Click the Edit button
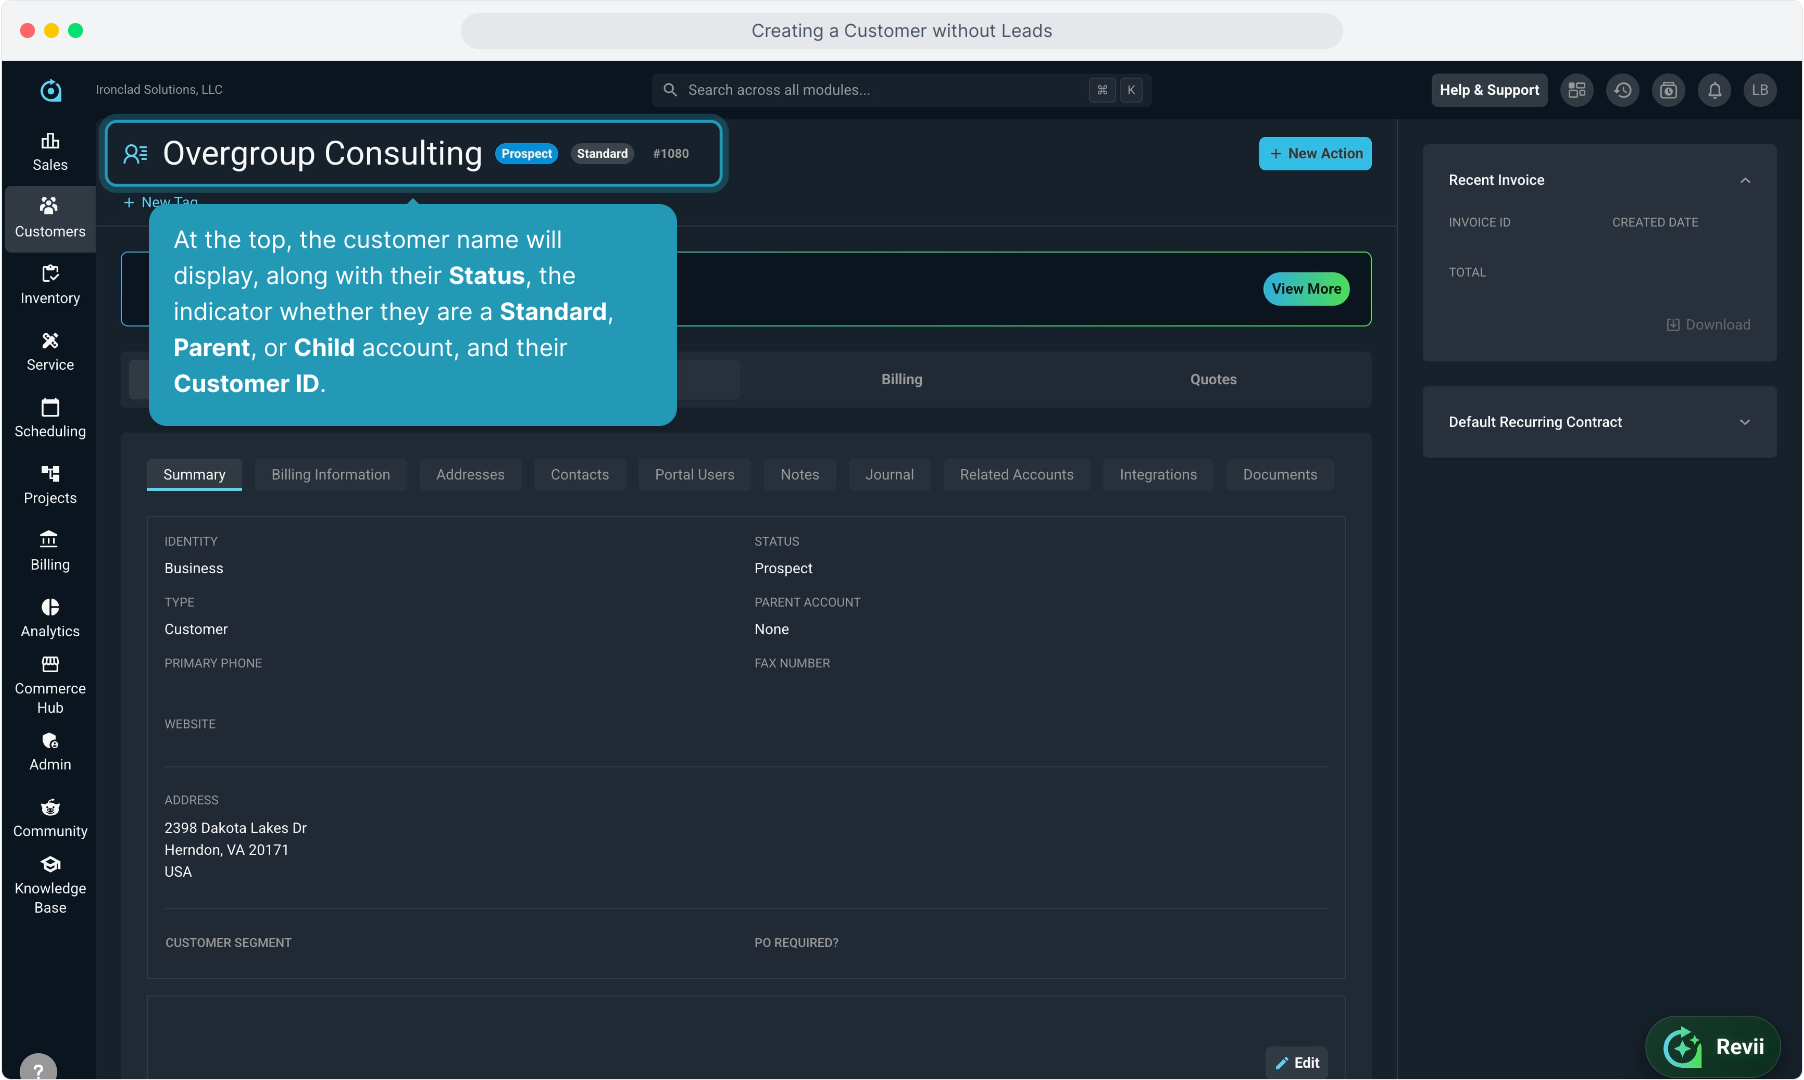The height and width of the screenshot is (1080, 1804). [x=1297, y=1063]
